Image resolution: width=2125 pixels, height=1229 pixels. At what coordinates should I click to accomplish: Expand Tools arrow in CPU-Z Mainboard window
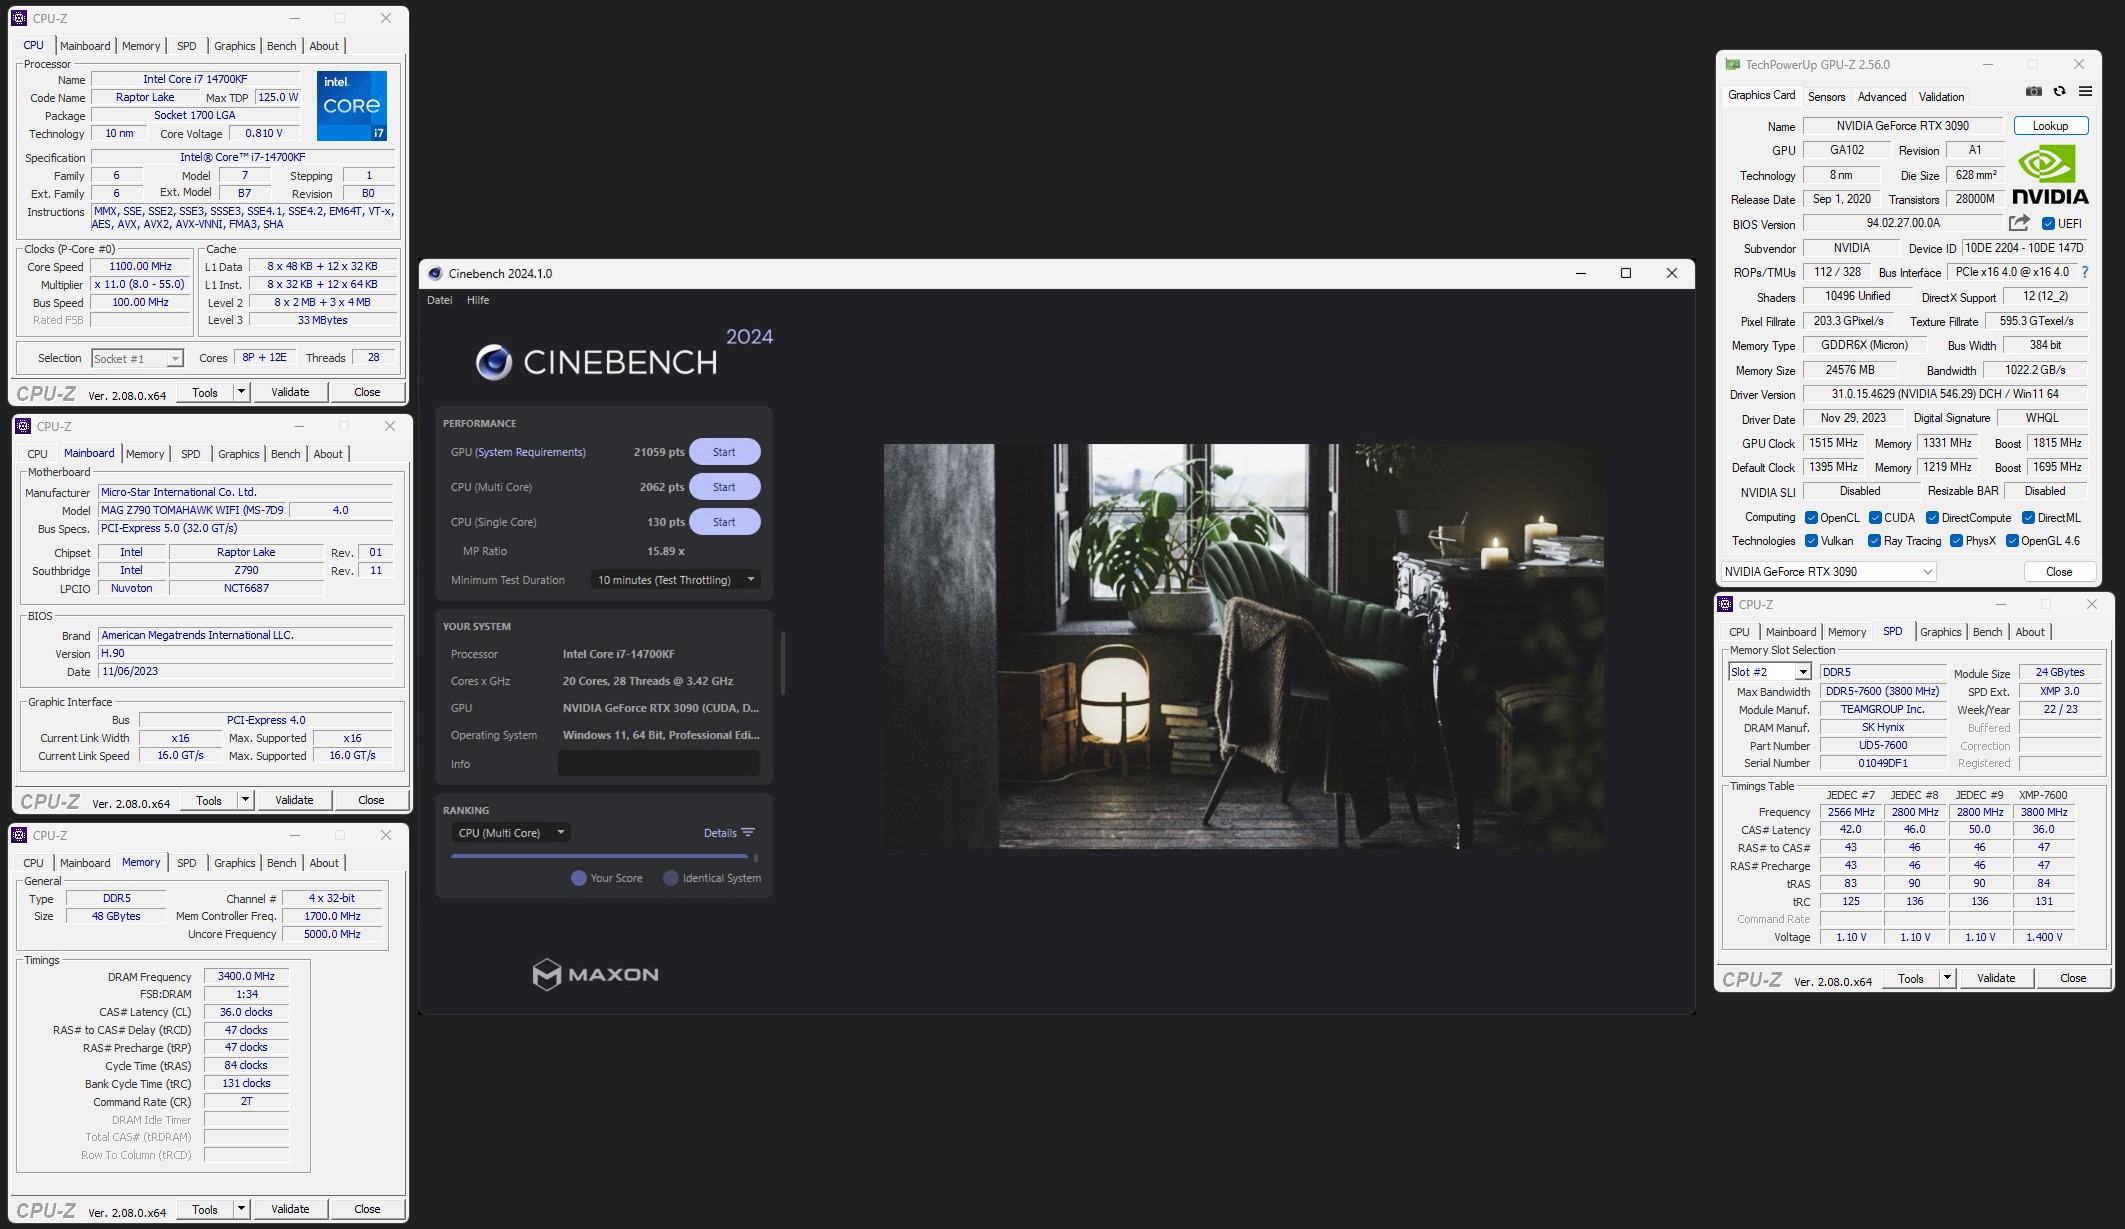coord(245,800)
